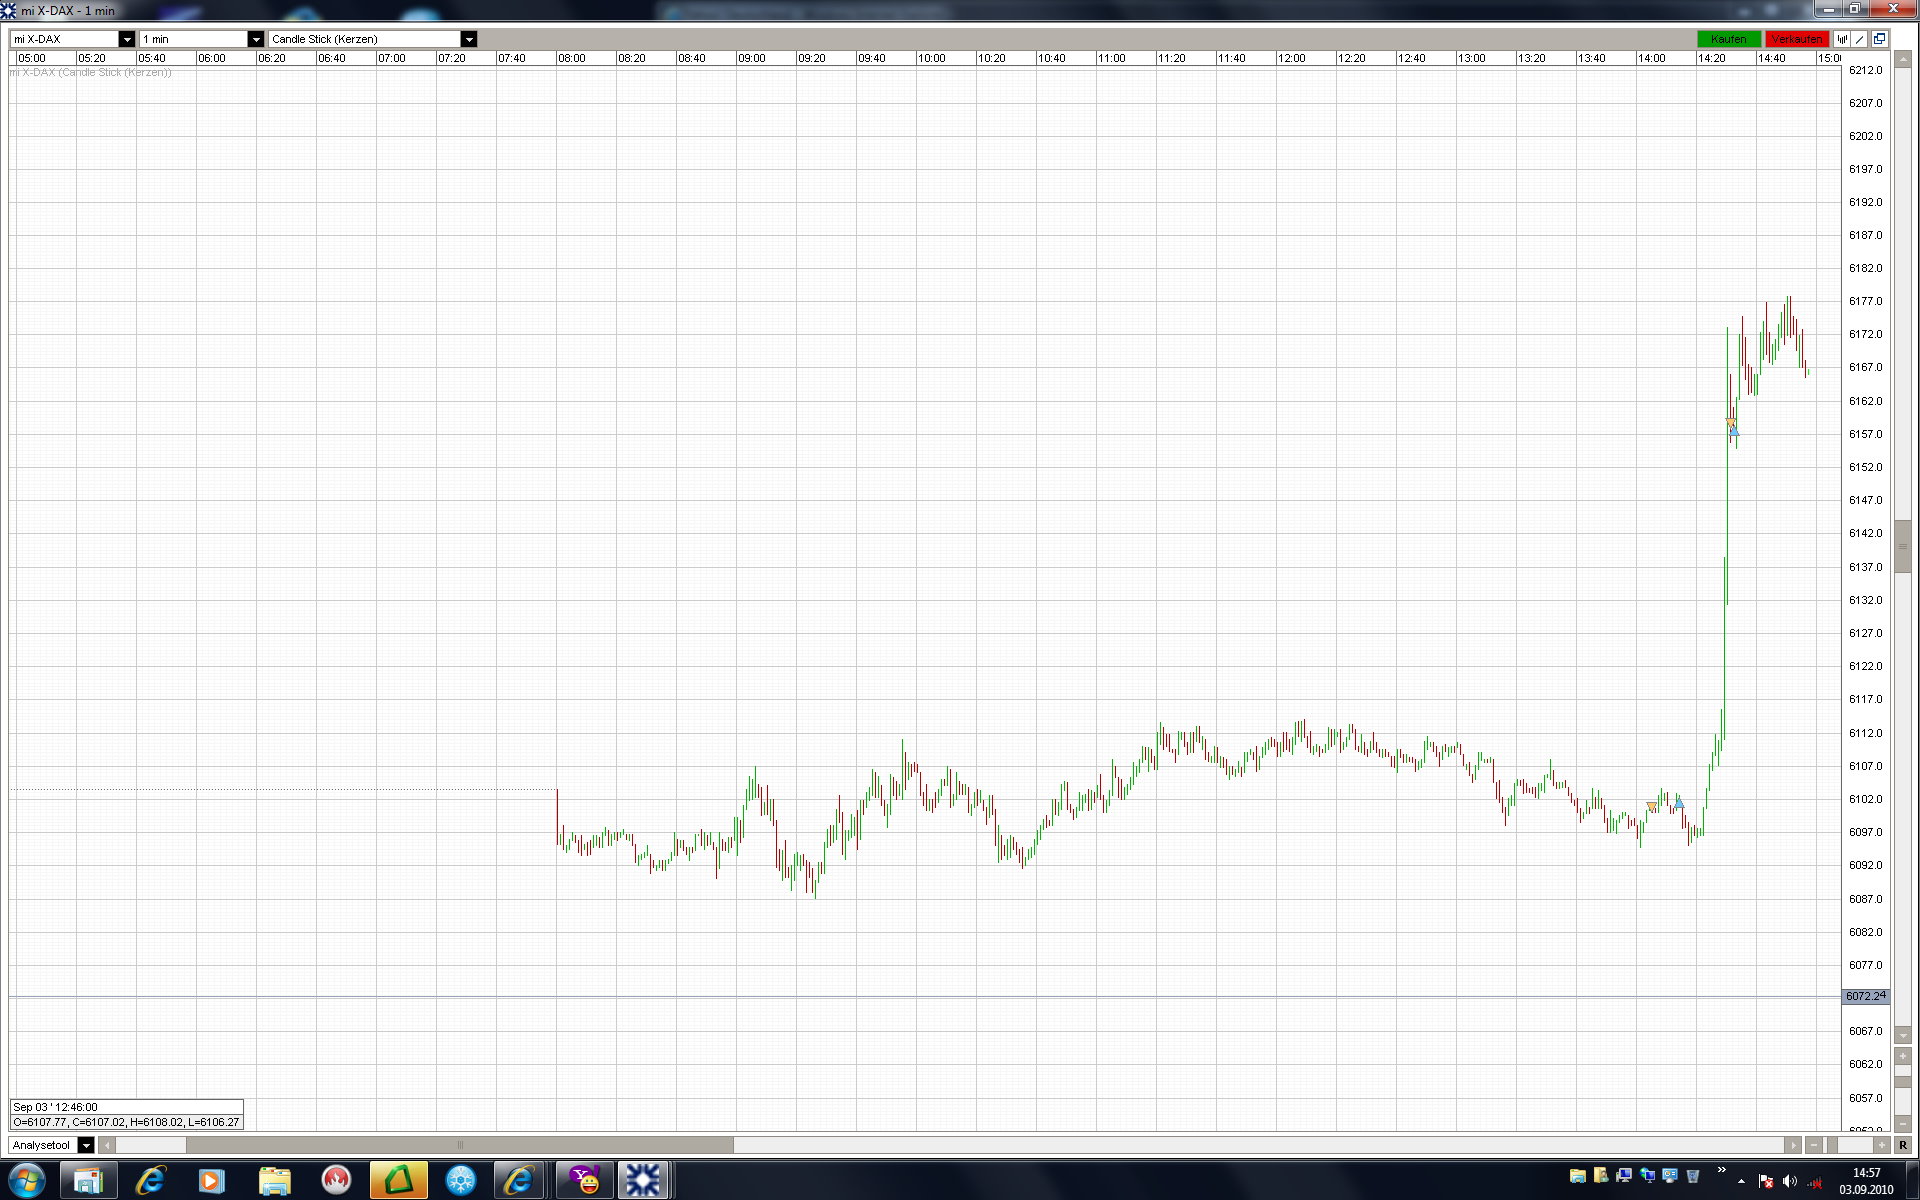Open the 1 min timeframe dropdown
This screenshot has height=1200, width=1920.
[x=255, y=39]
